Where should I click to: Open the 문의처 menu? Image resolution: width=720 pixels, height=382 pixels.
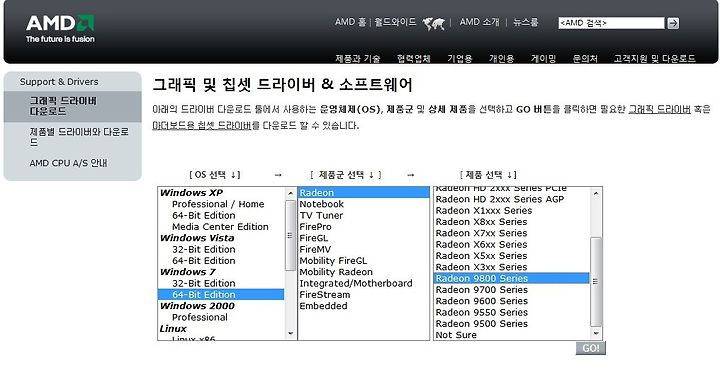click(x=585, y=58)
